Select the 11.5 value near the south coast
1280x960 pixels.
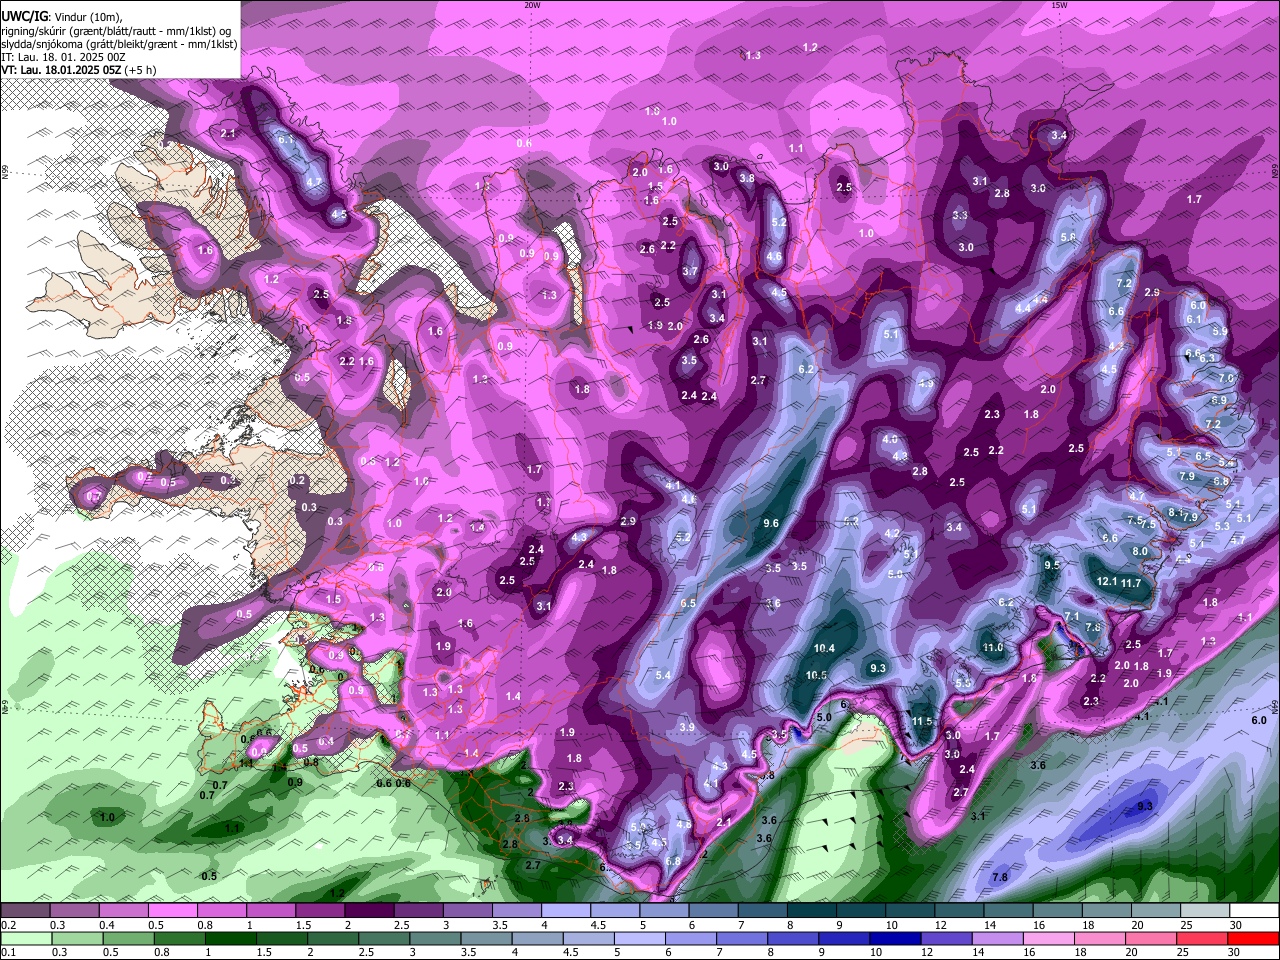tap(922, 721)
